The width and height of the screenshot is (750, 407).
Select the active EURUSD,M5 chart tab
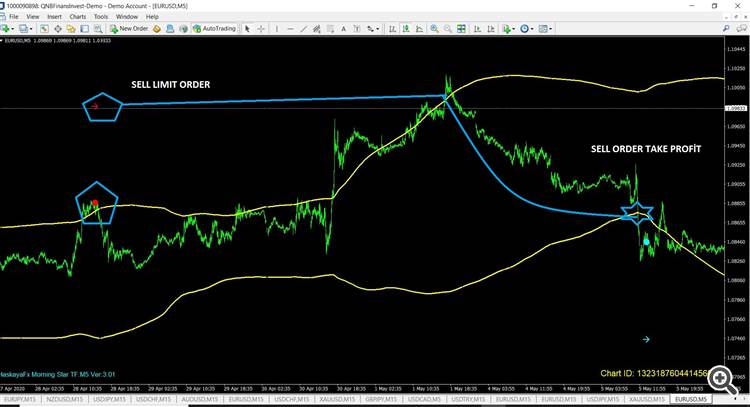691,399
